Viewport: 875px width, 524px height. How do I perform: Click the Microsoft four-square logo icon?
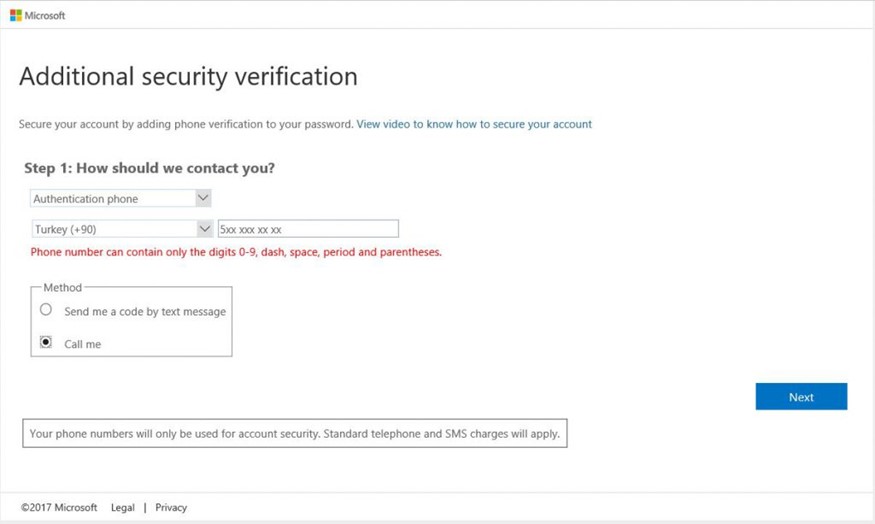point(16,16)
